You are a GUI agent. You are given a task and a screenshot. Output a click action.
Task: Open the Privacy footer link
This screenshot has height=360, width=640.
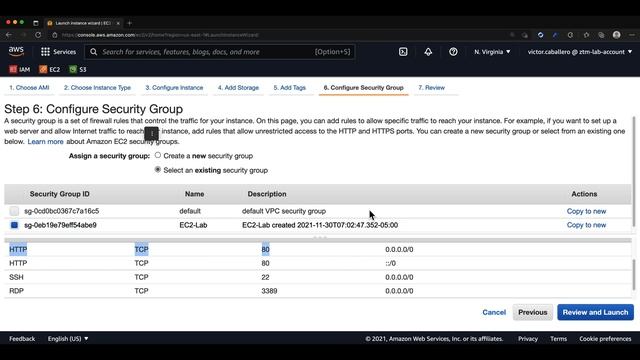tap(528, 339)
